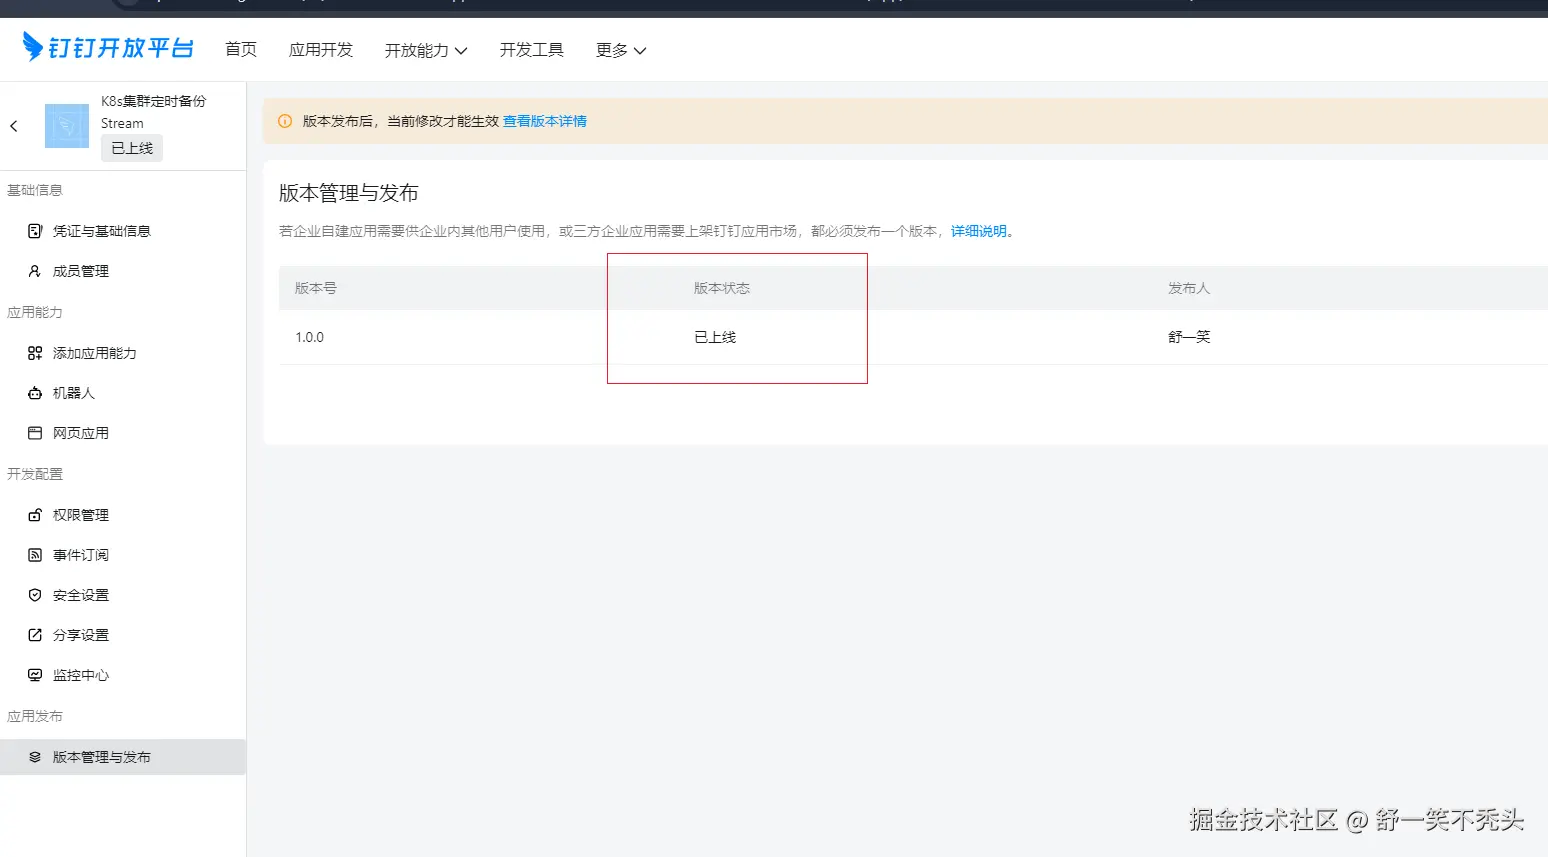The image size is (1548, 857).
Task: Click the 详细说明 link
Action: [x=979, y=231]
